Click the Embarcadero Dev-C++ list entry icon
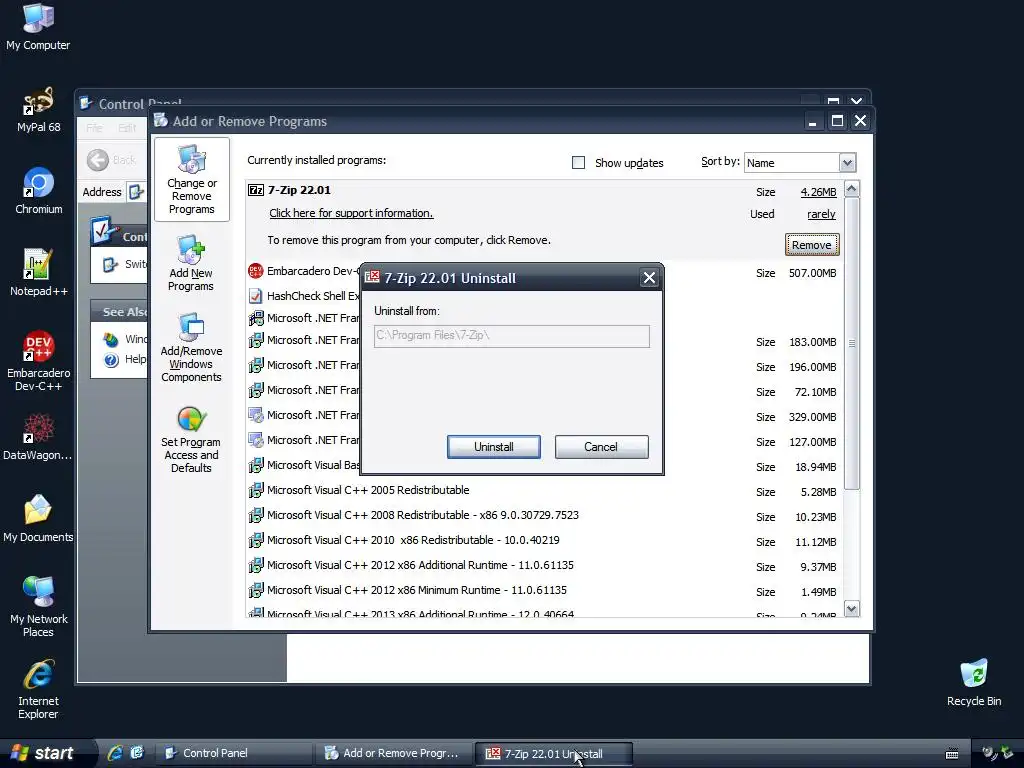Viewport: 1024px width, 768px height. point(255,270)
